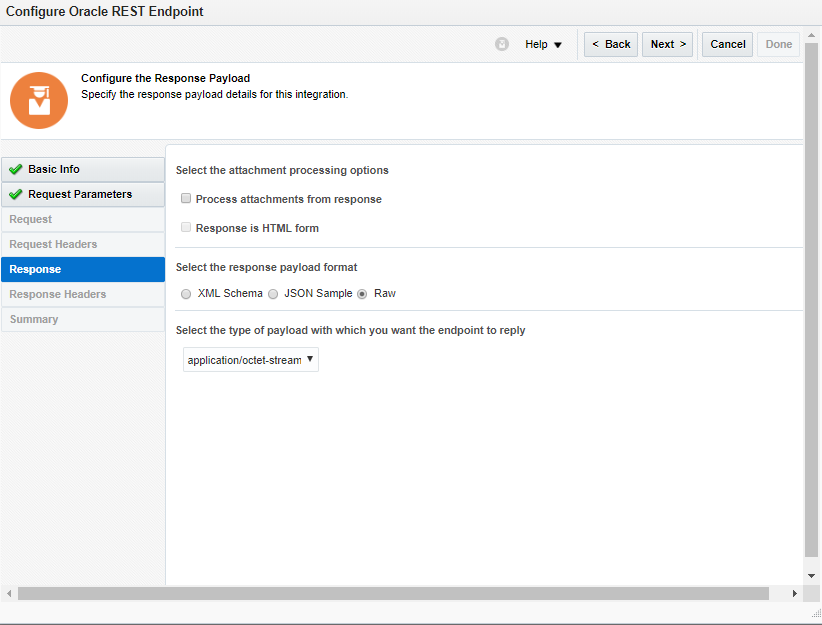Open the Summary step
The width and height of the screenshot is (822, 625).
[x=83, y=319]
